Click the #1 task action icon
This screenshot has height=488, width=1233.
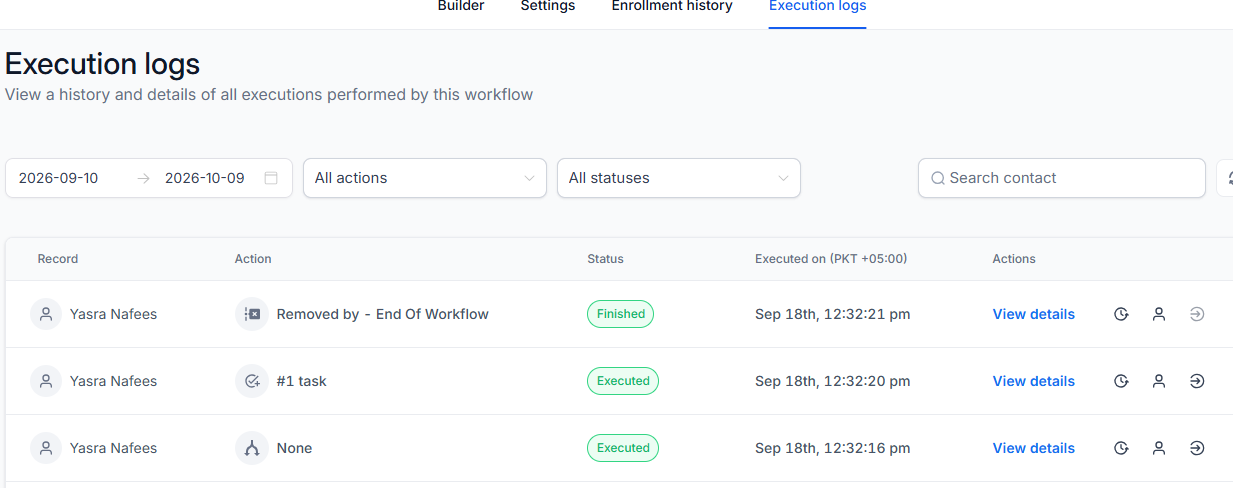tap(252, 381)
